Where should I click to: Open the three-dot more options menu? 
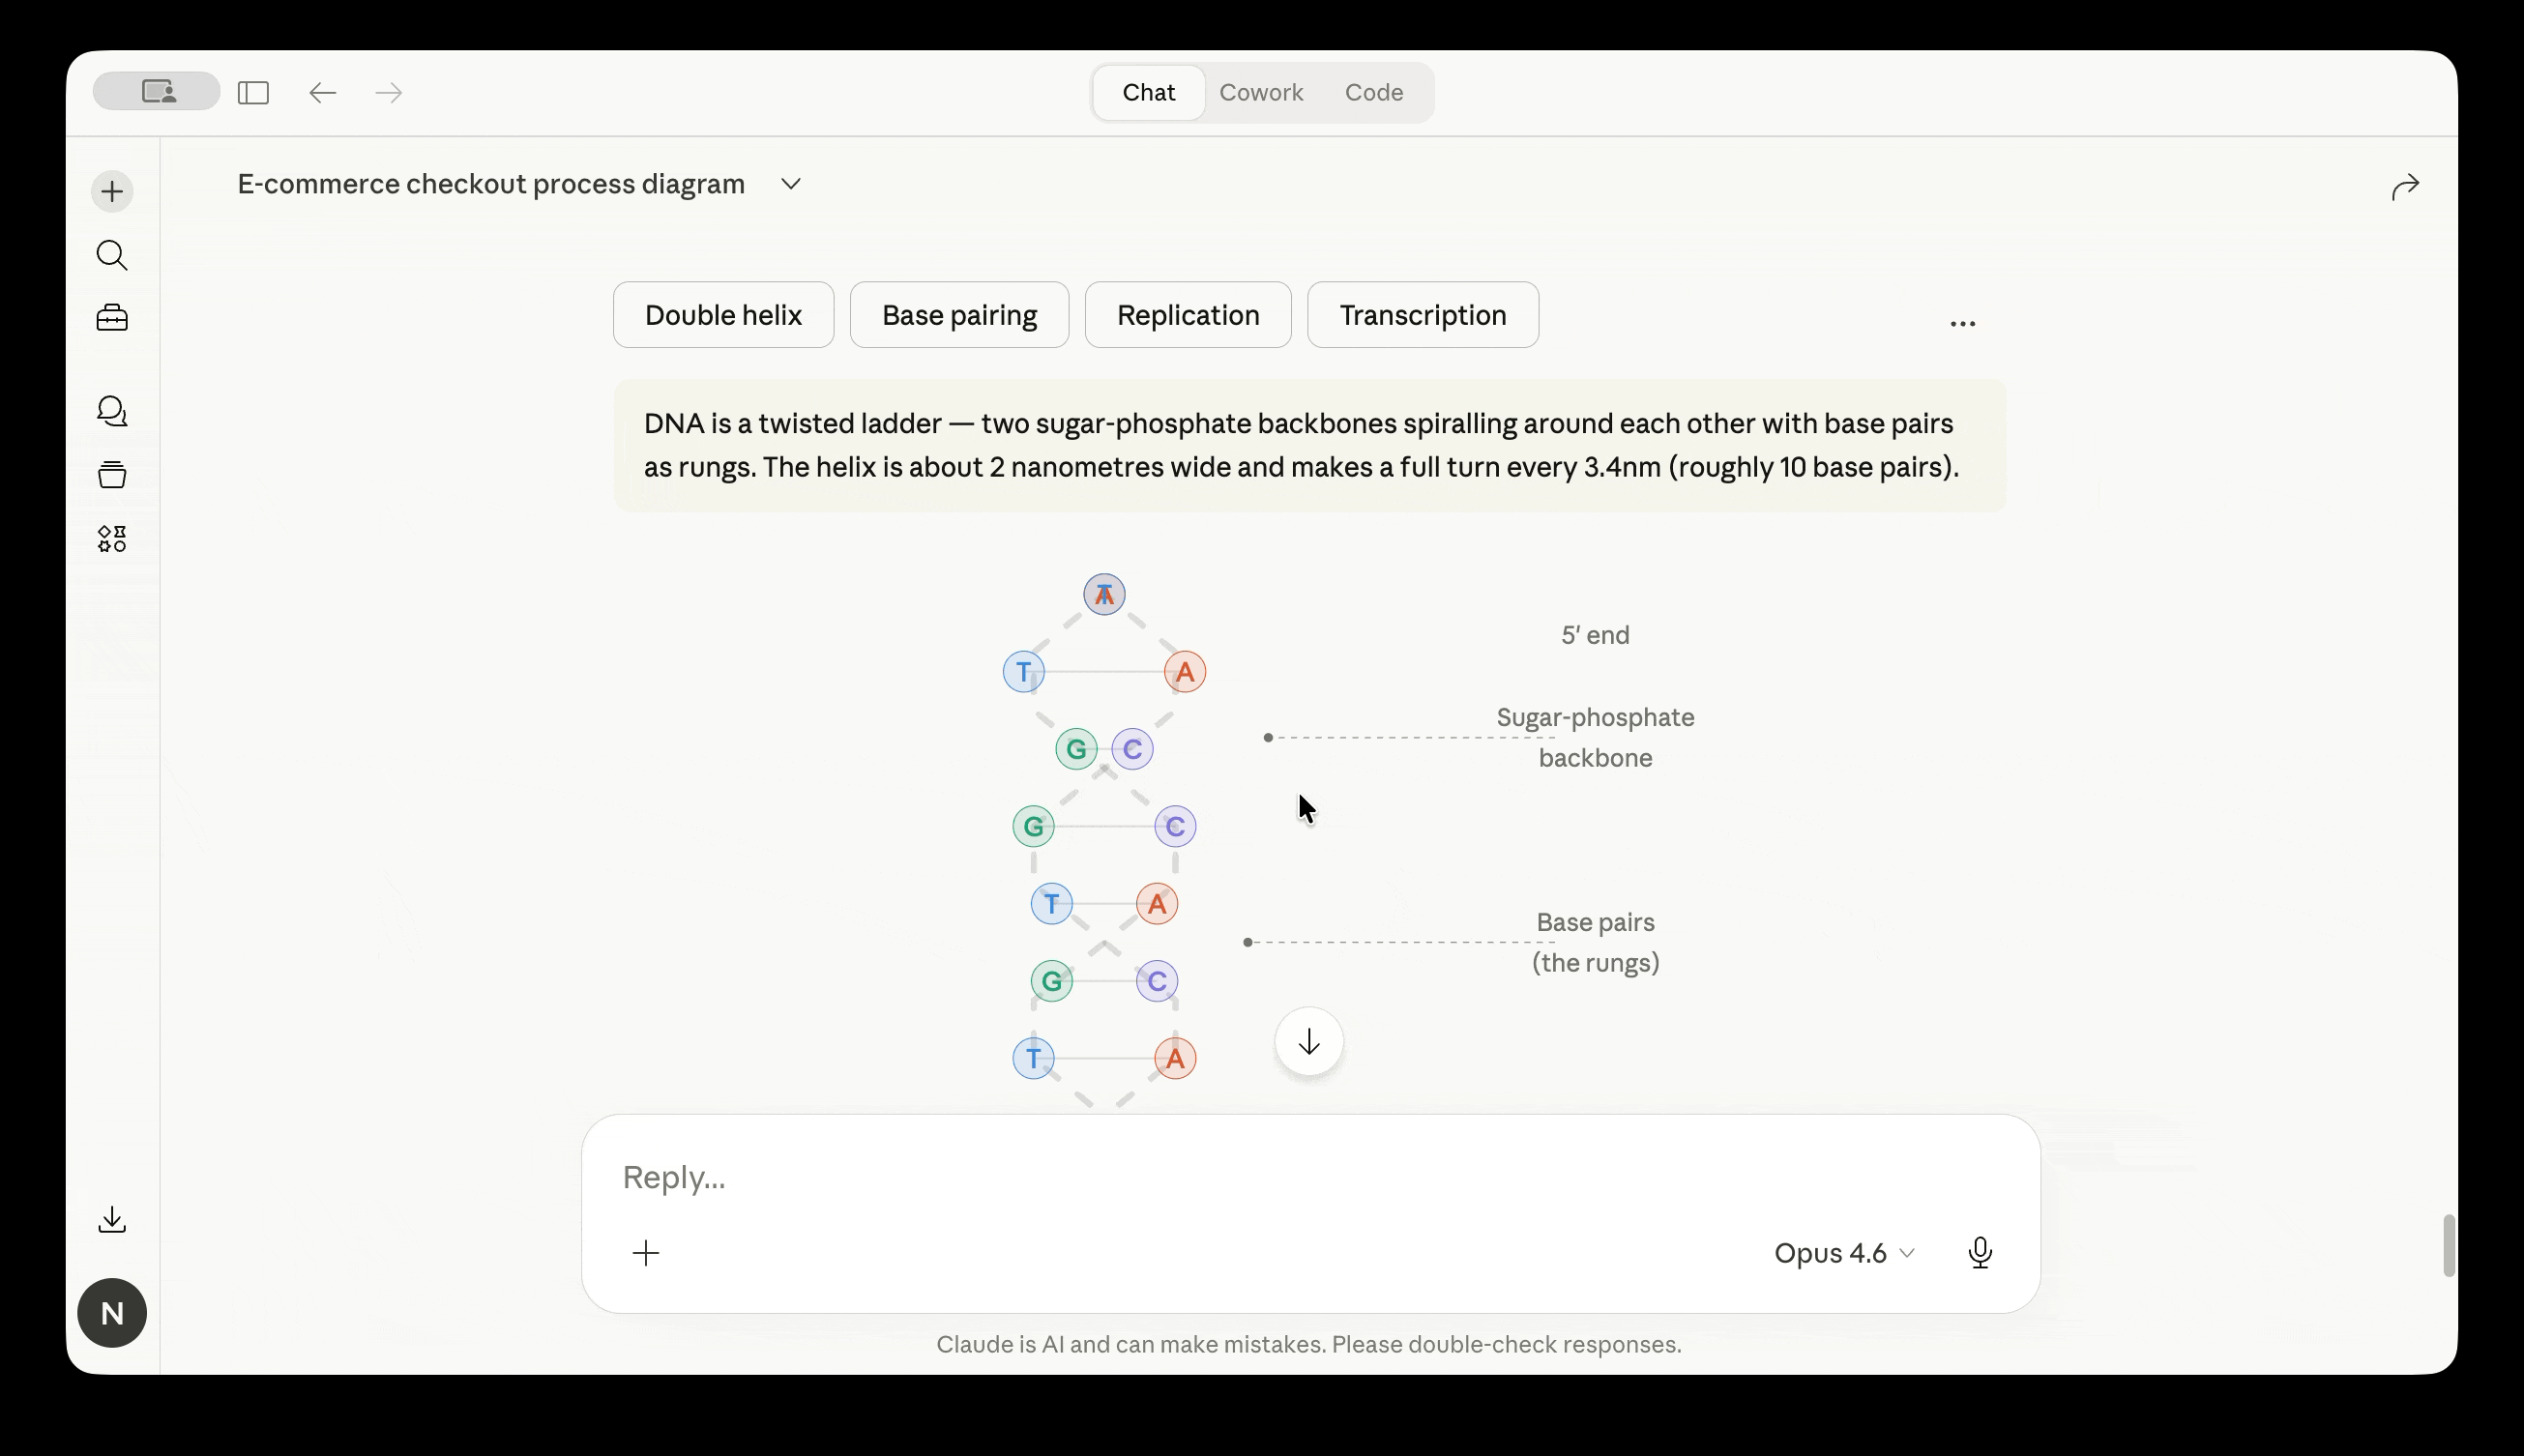click(1962, 324)
